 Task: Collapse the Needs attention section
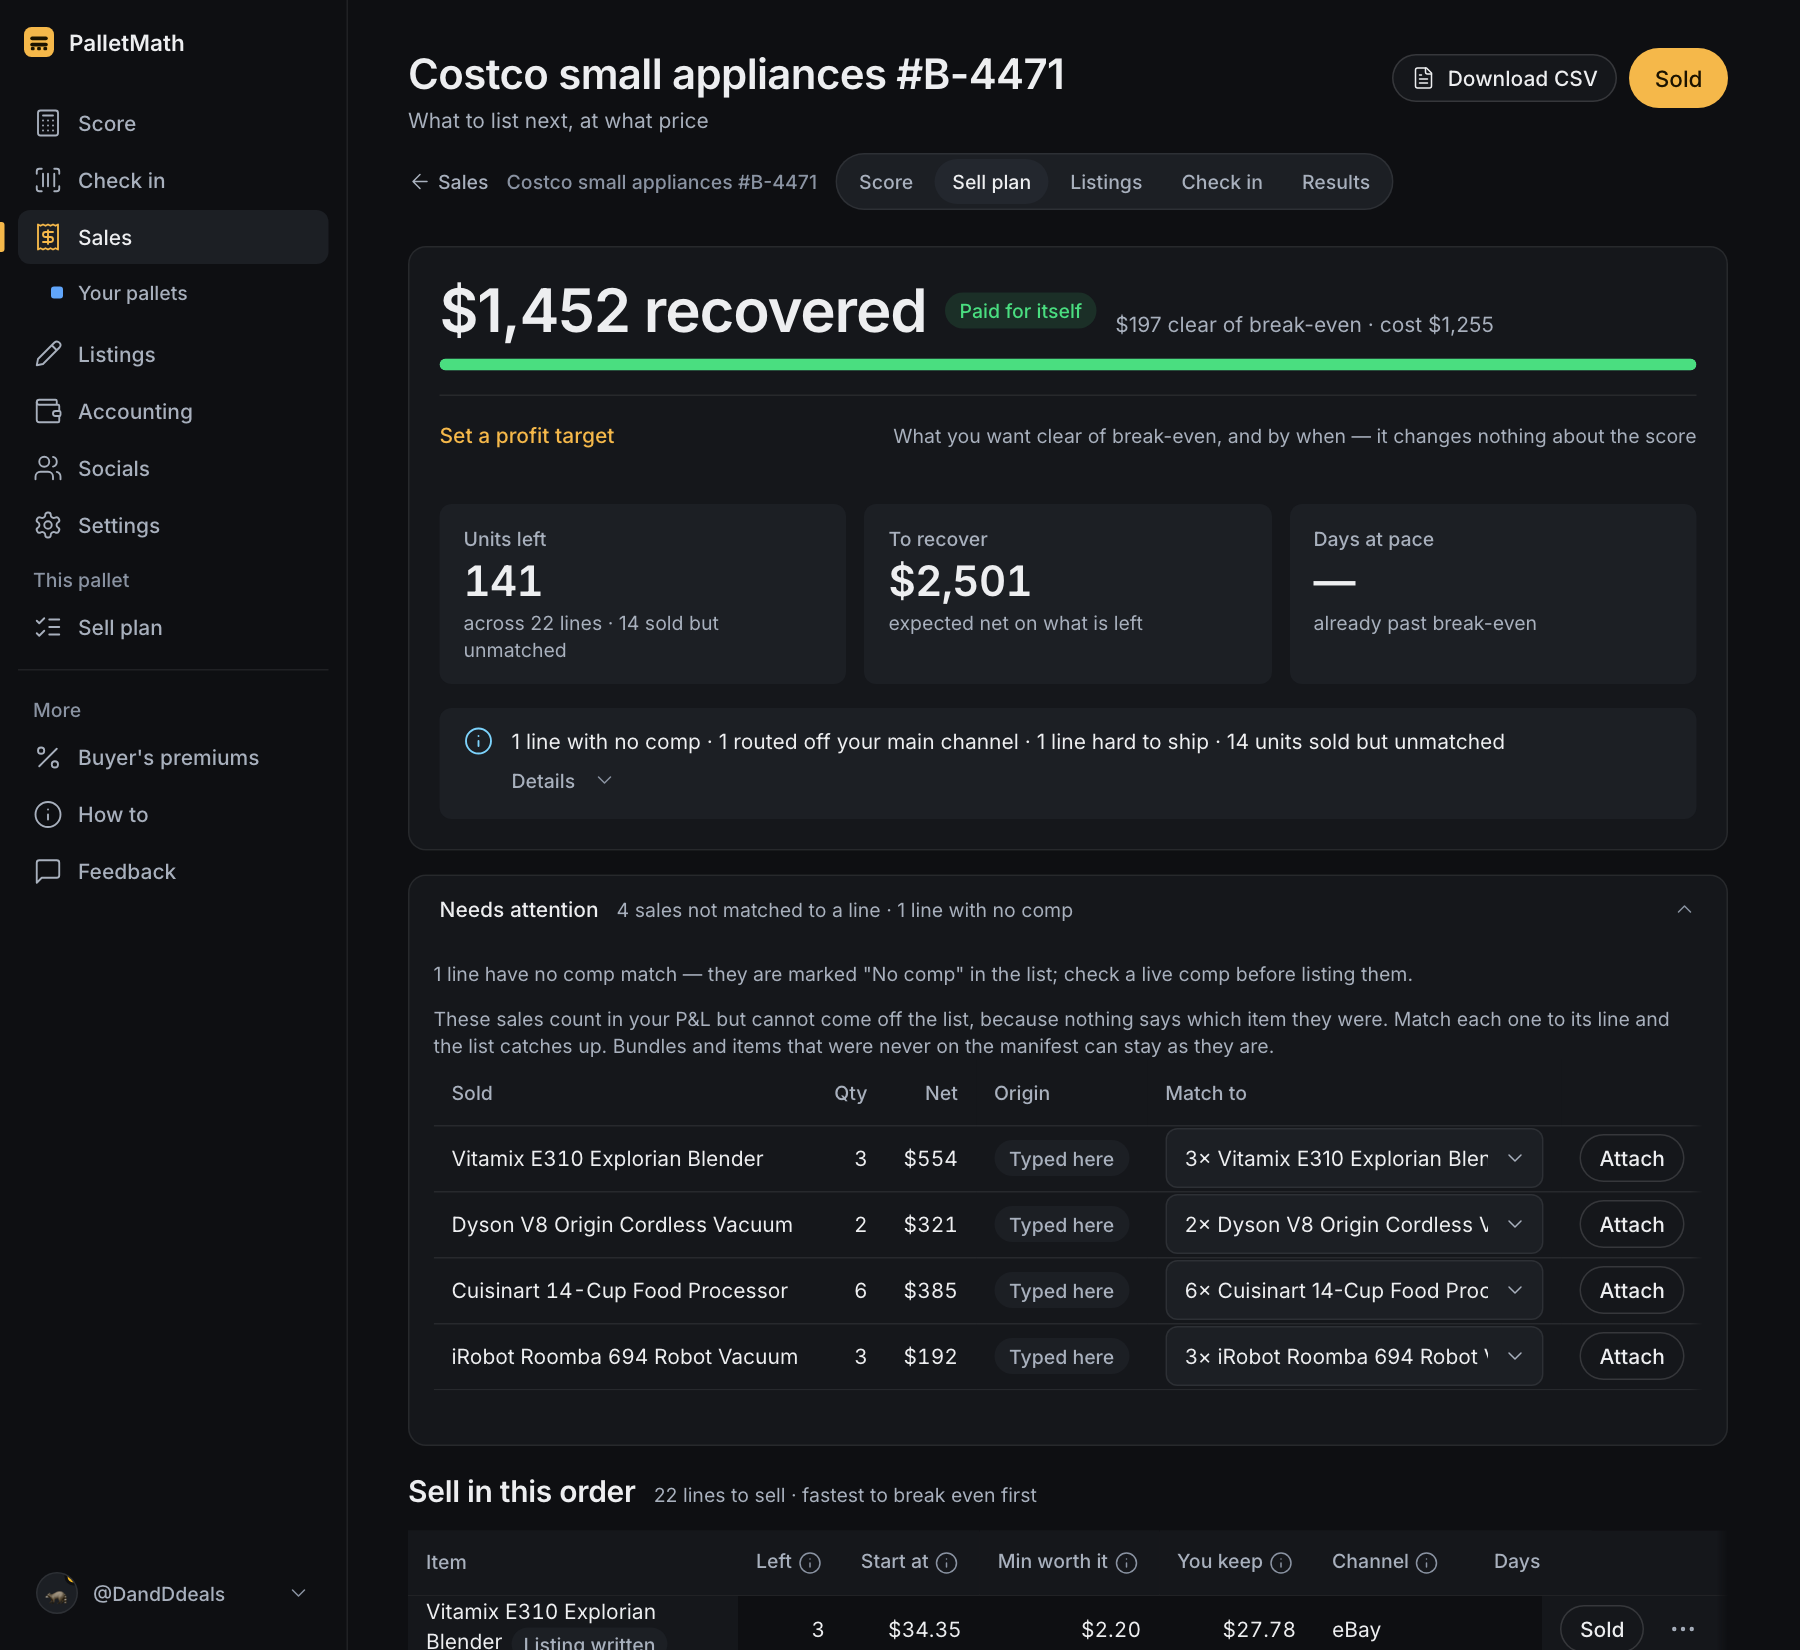click(1684, 909)
